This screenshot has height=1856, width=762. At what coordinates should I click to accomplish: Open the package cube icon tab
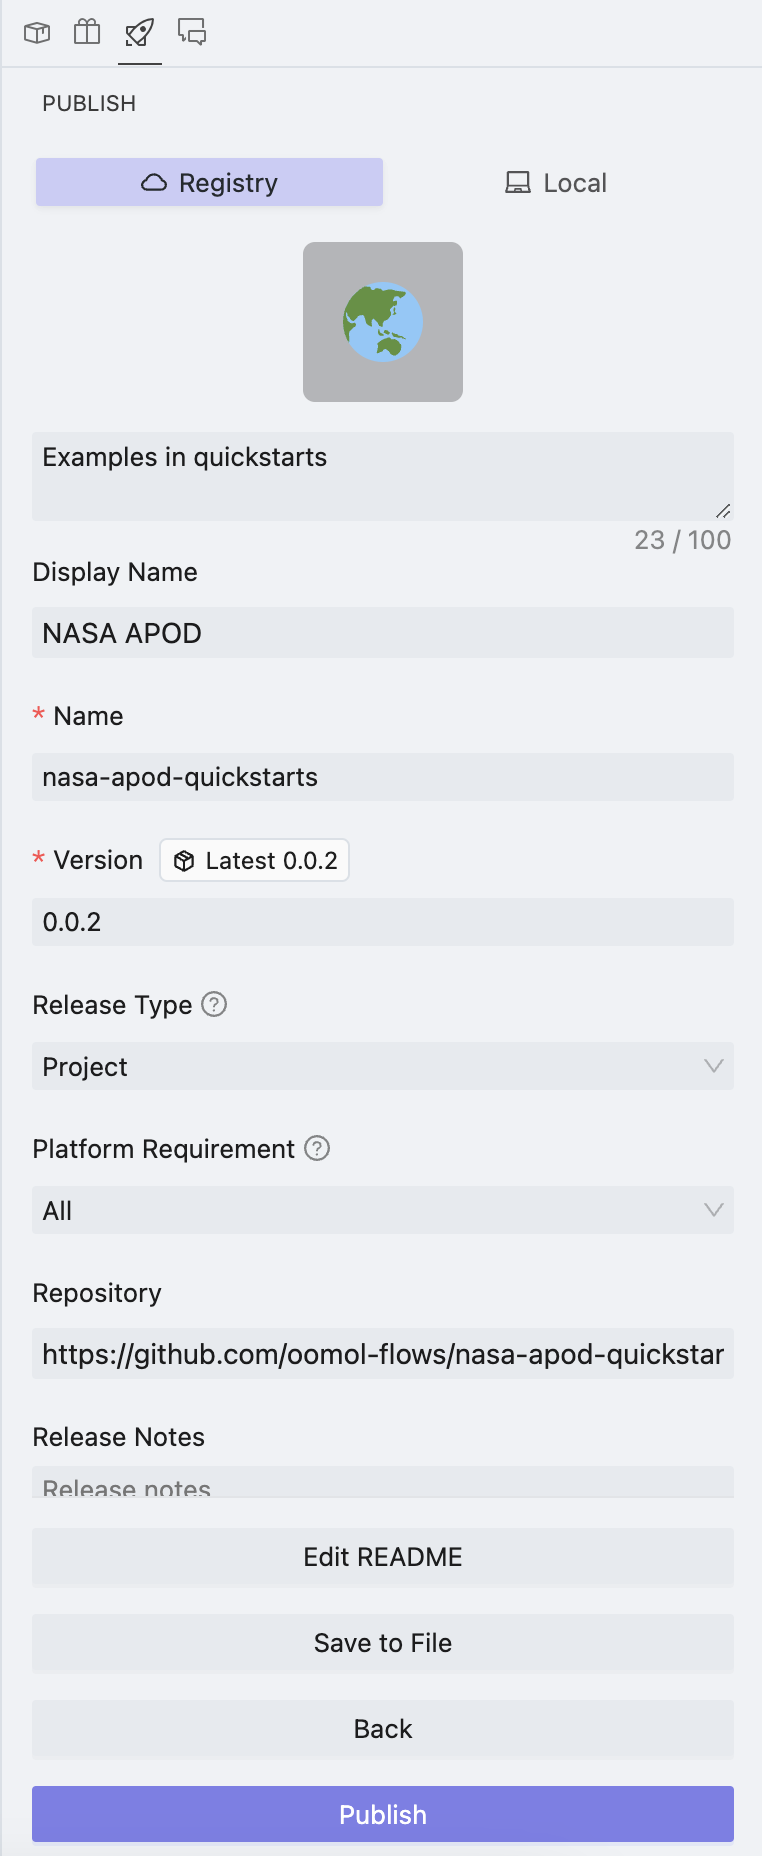click(x=37, y=33)
